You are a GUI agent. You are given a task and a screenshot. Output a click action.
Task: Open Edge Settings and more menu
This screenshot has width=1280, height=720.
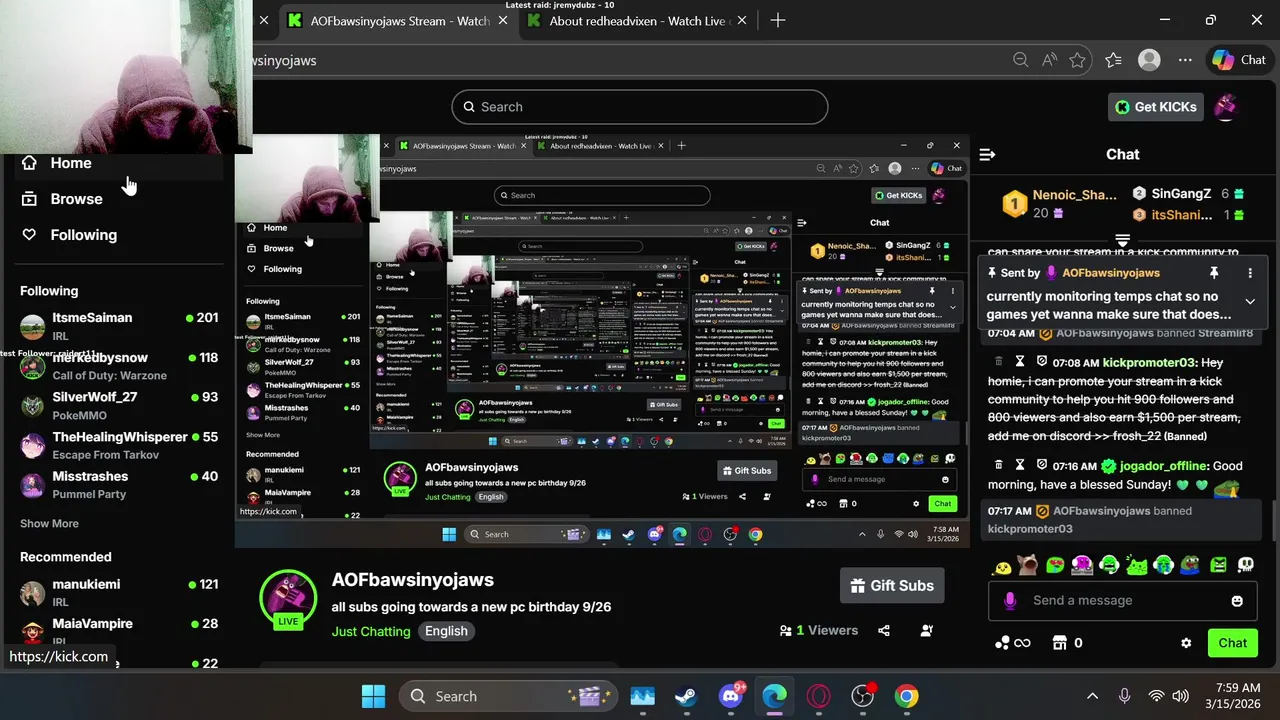point(1185,60)
